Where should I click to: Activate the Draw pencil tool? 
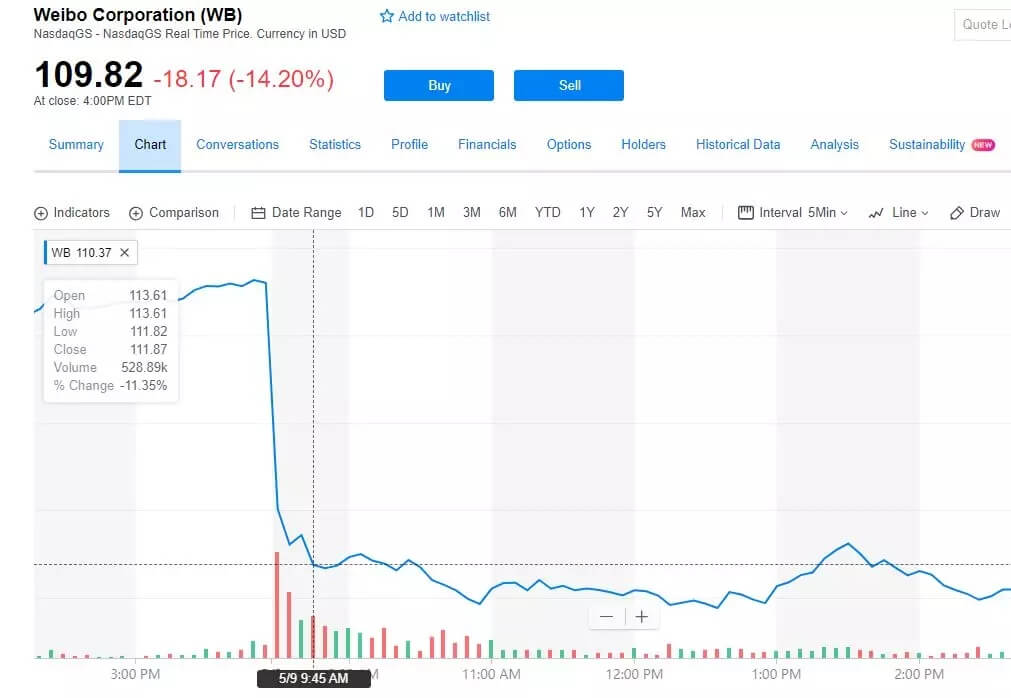click(x=957, y=213)
